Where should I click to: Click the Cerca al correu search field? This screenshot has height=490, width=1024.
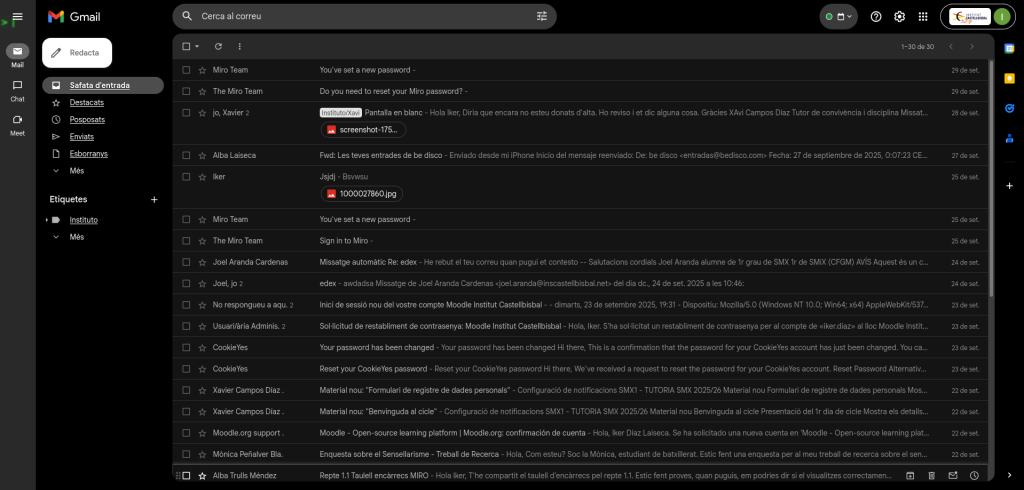point(360,16)
